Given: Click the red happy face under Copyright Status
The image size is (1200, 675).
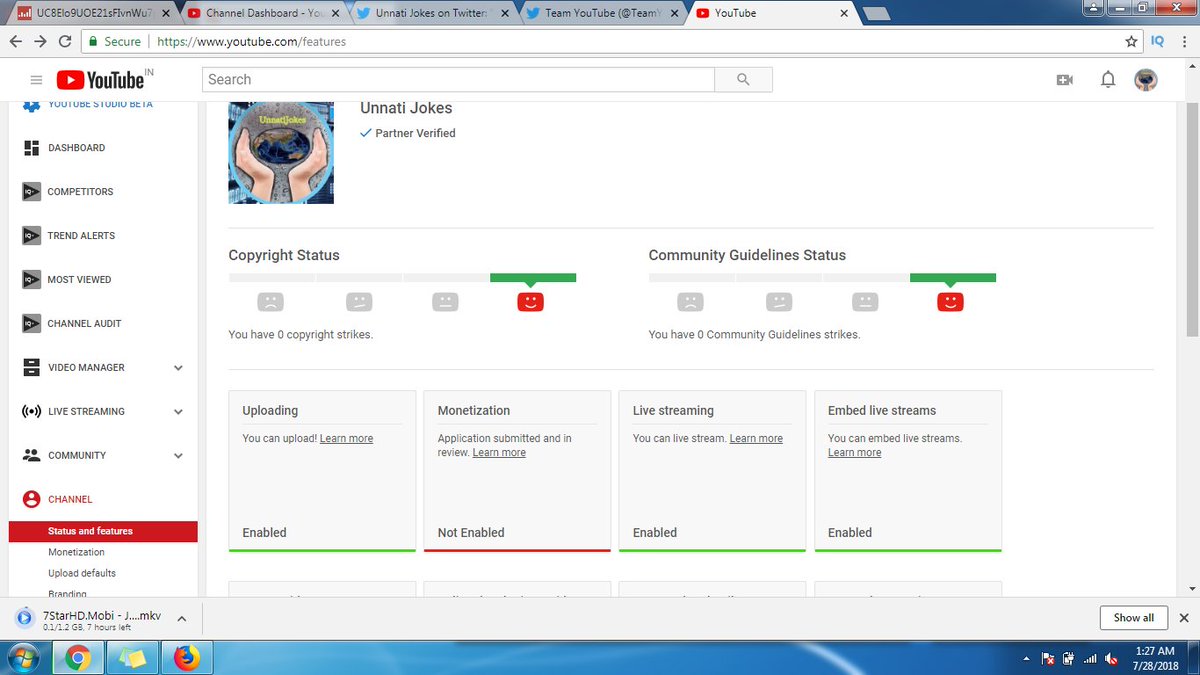Looking at the screenshot, I should tap(530, 301).
